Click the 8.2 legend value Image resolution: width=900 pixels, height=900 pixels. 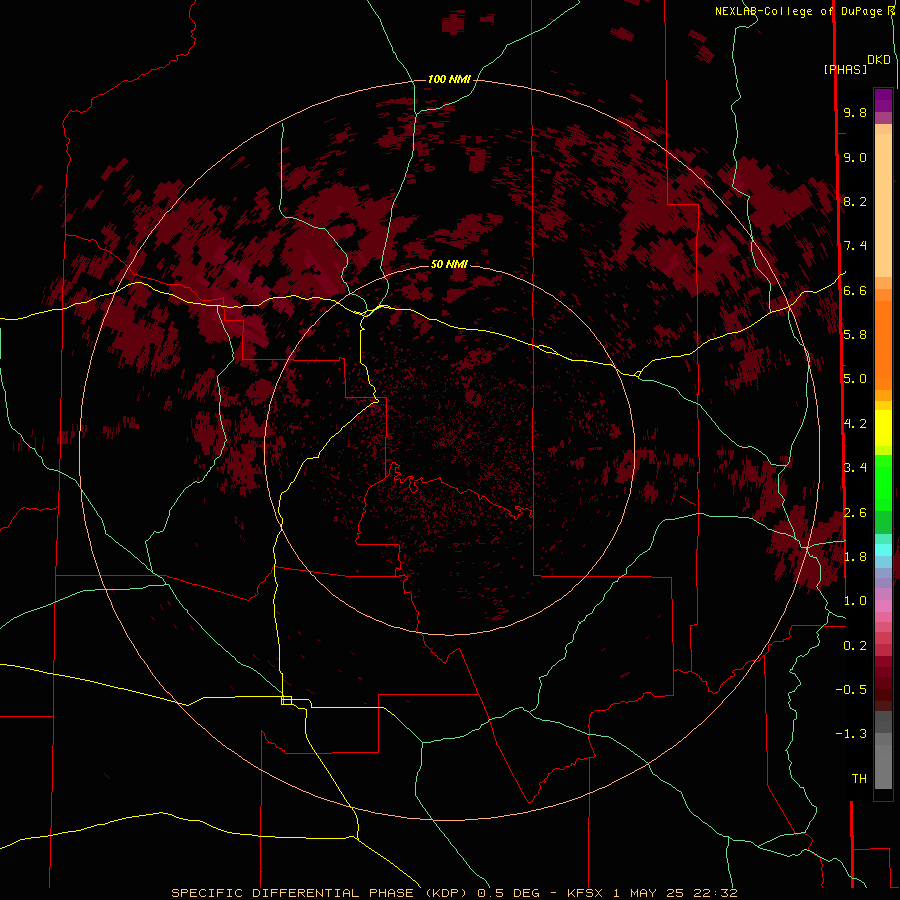click(x=855, y=201)
